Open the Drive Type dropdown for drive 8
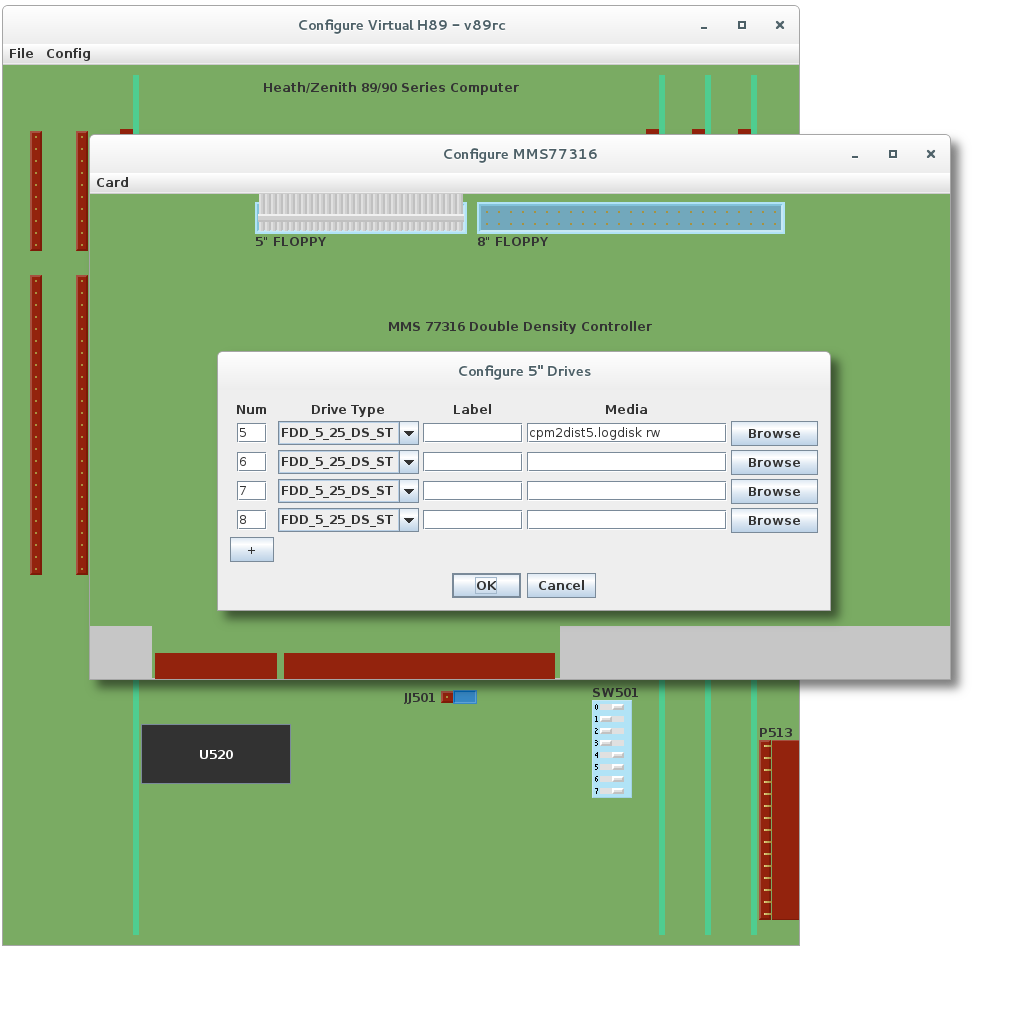 [x=408, y=520]
